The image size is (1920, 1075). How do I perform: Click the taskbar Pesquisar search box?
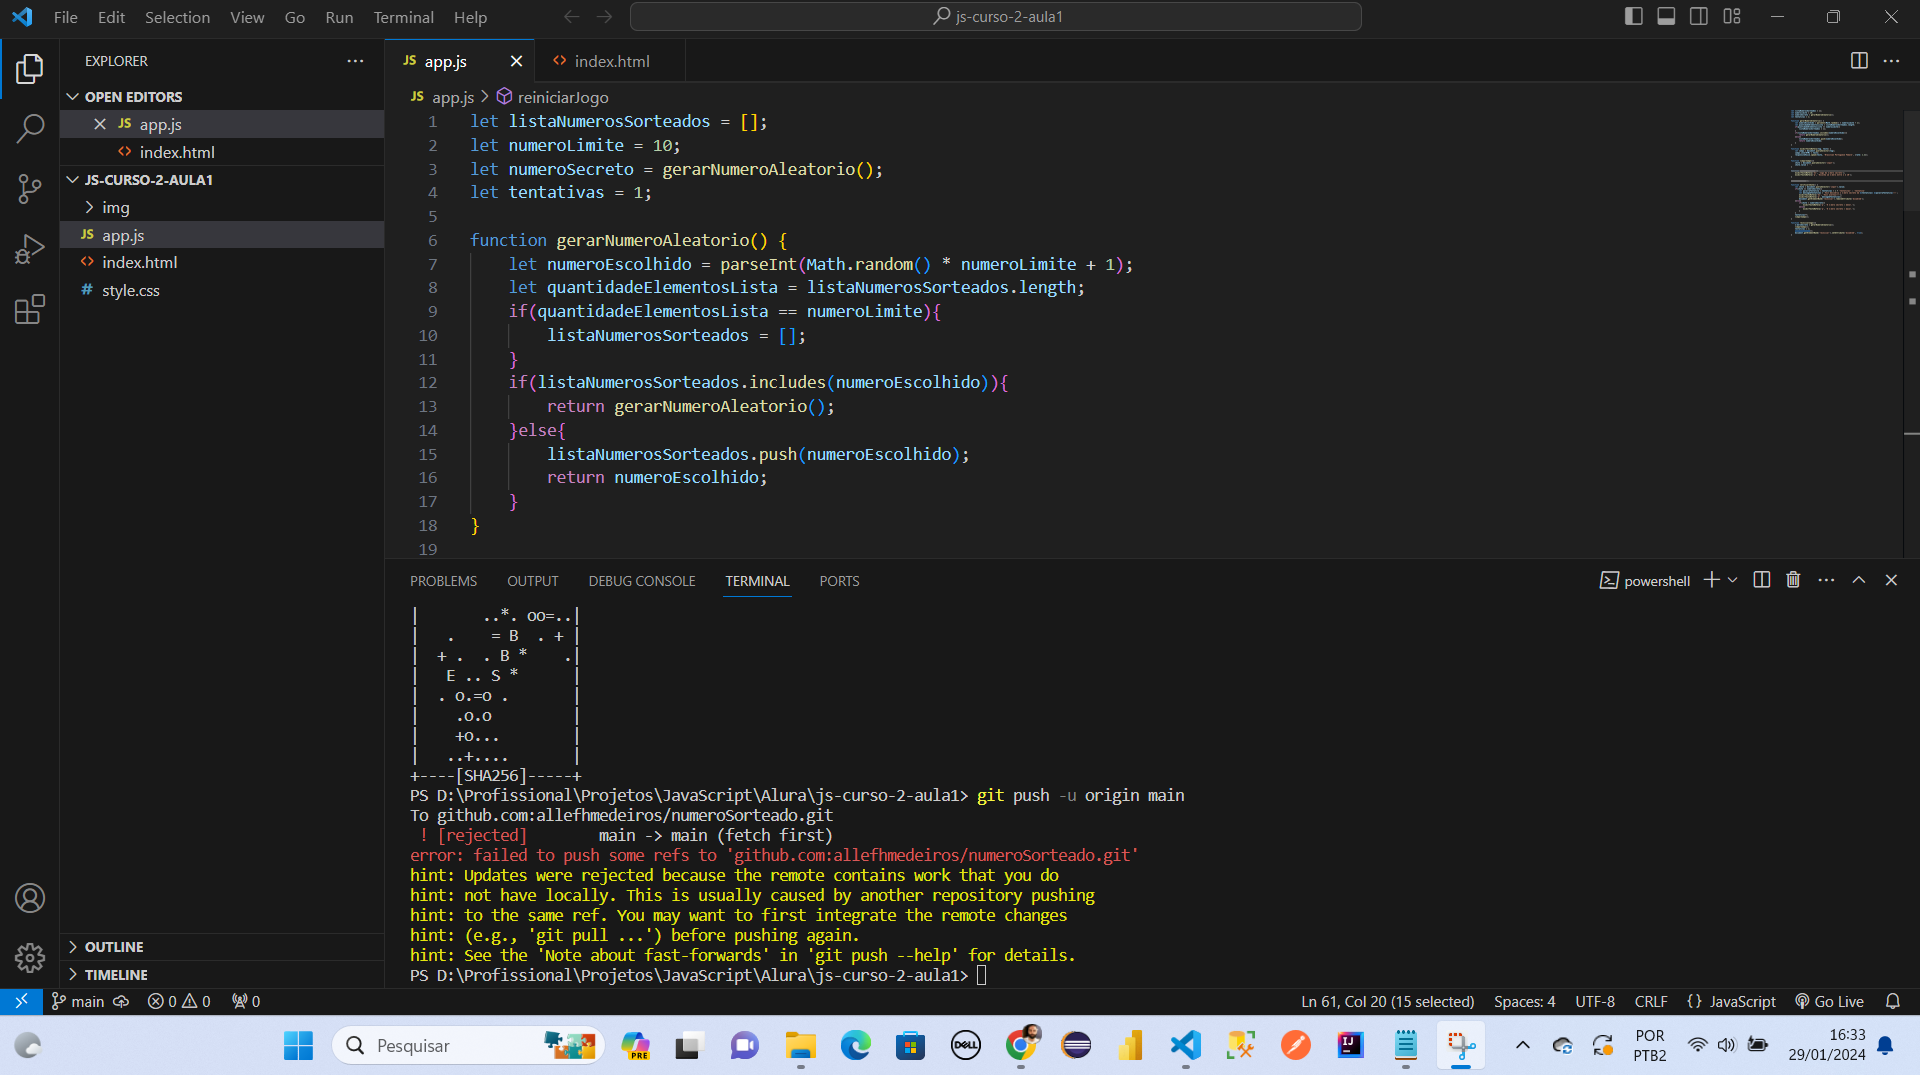(x=467, y=1046)
